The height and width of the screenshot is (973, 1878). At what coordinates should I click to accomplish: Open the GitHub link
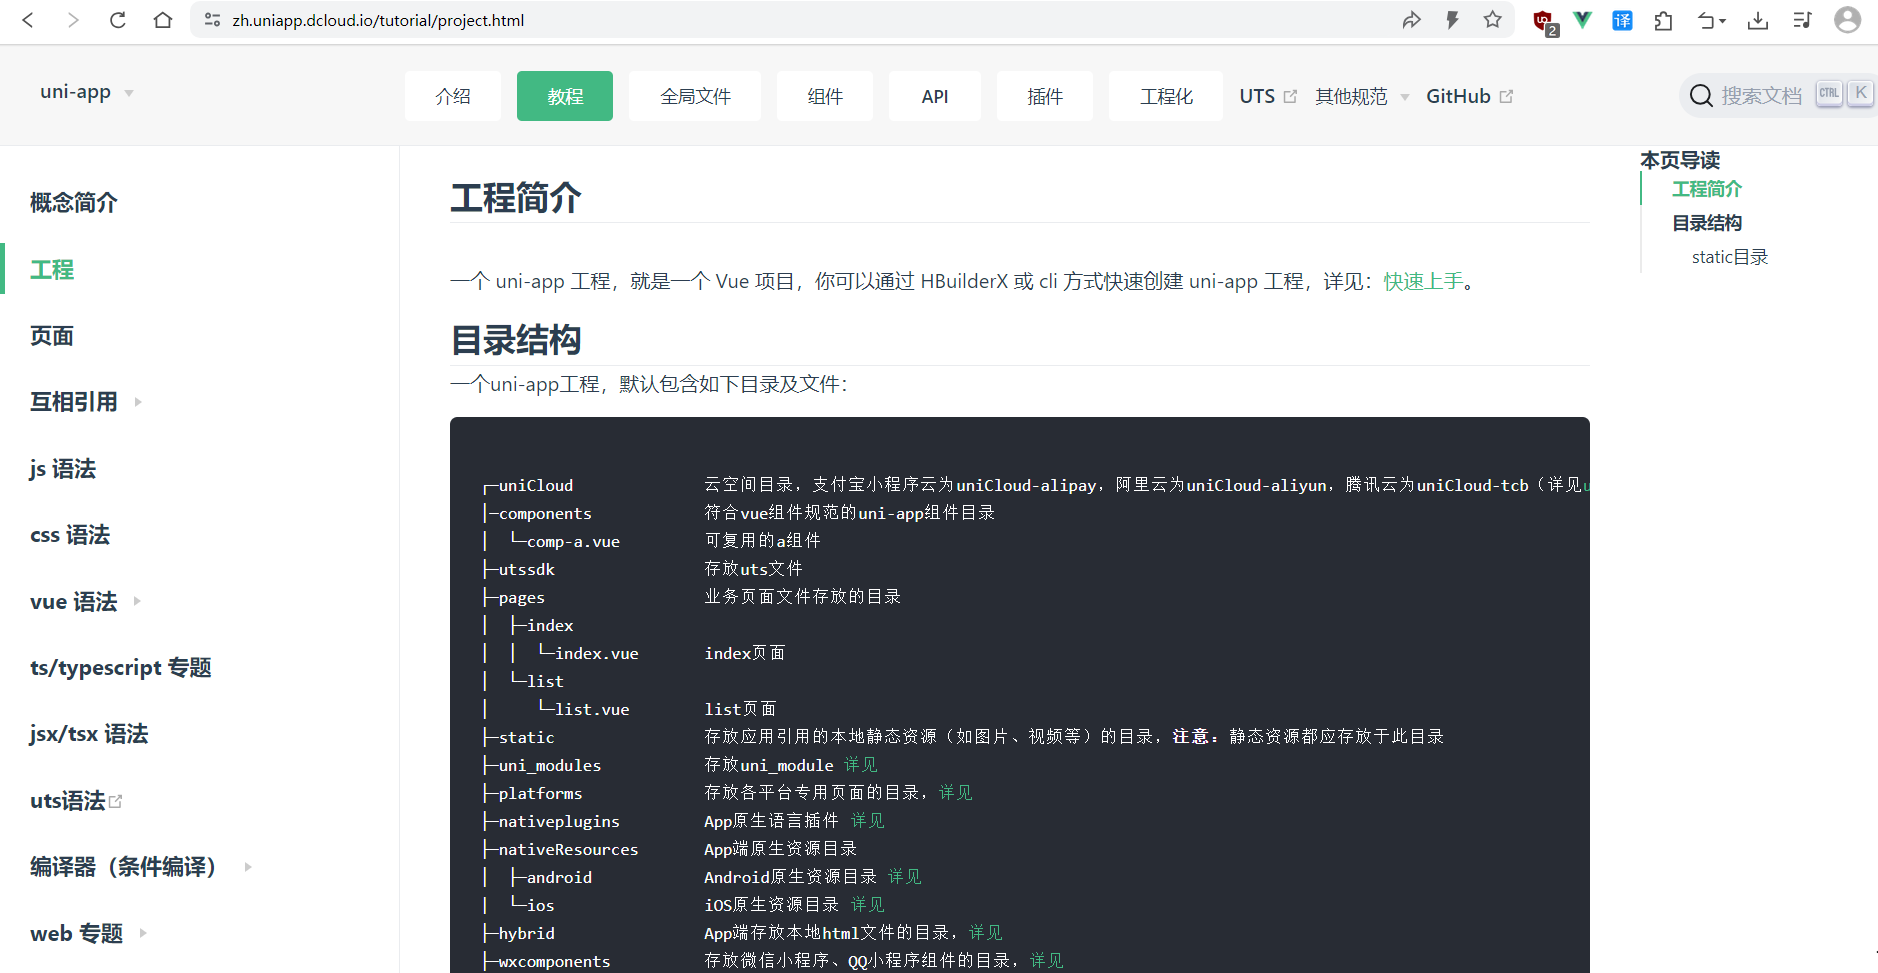[x=1469, y=96]
